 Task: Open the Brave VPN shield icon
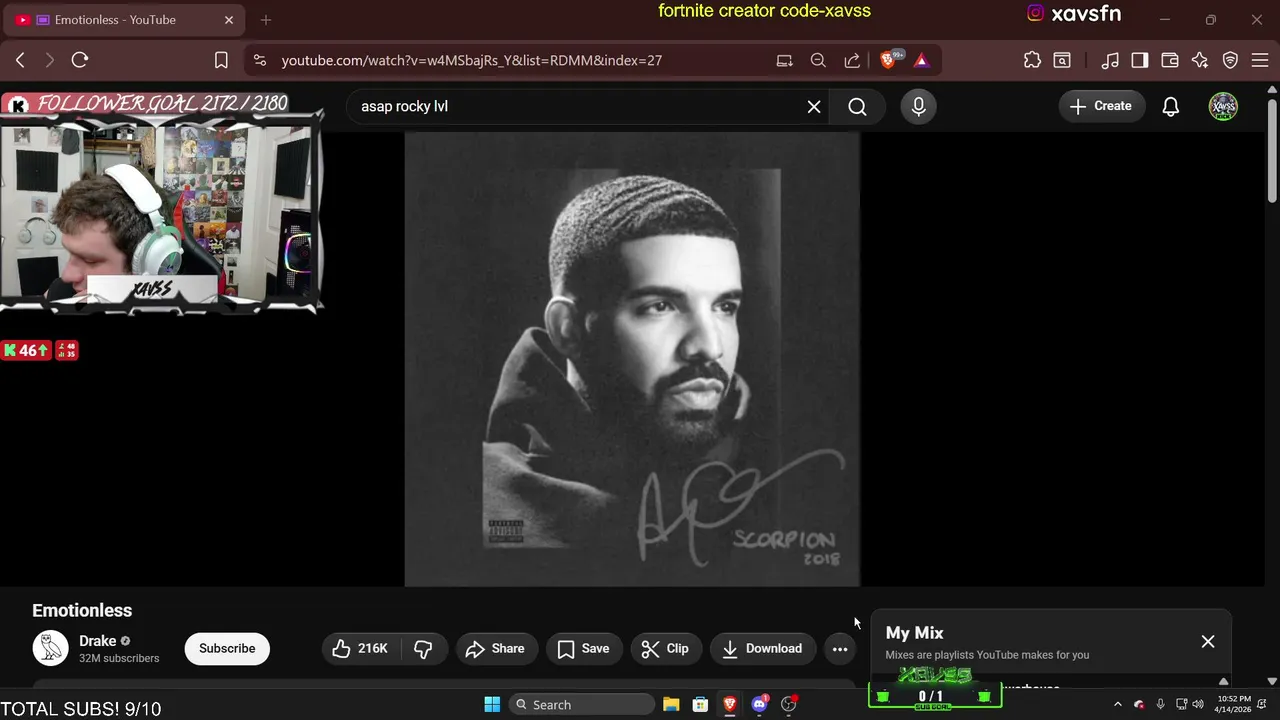1231,60
